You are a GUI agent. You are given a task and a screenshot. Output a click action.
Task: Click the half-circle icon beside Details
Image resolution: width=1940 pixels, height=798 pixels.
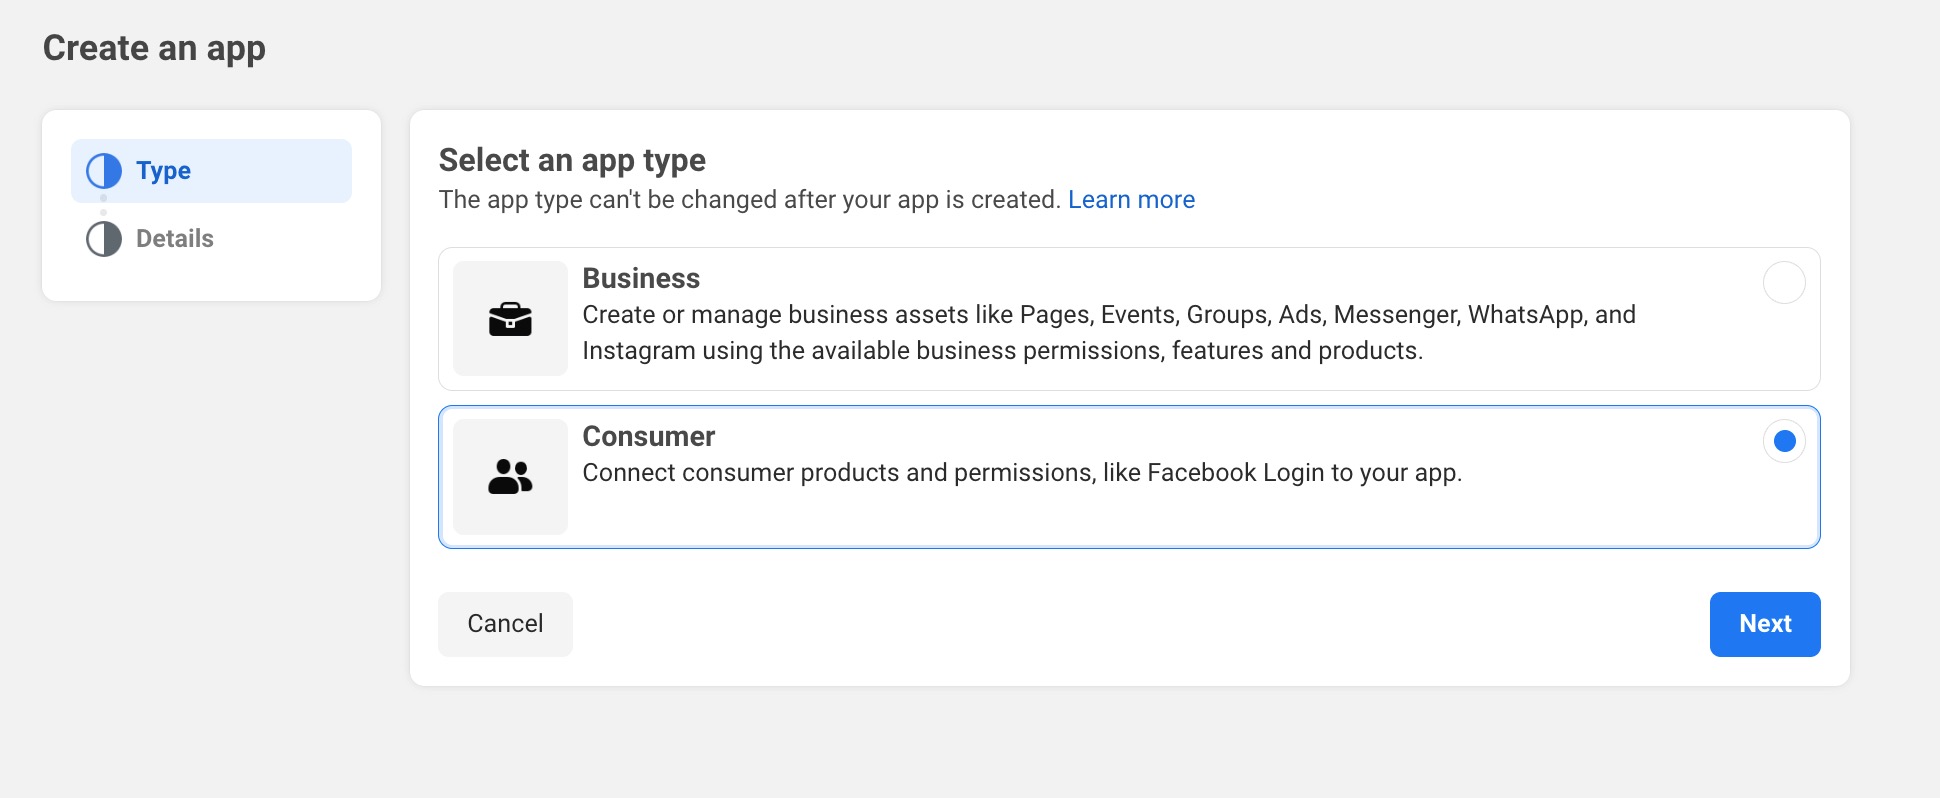[104, 239]
